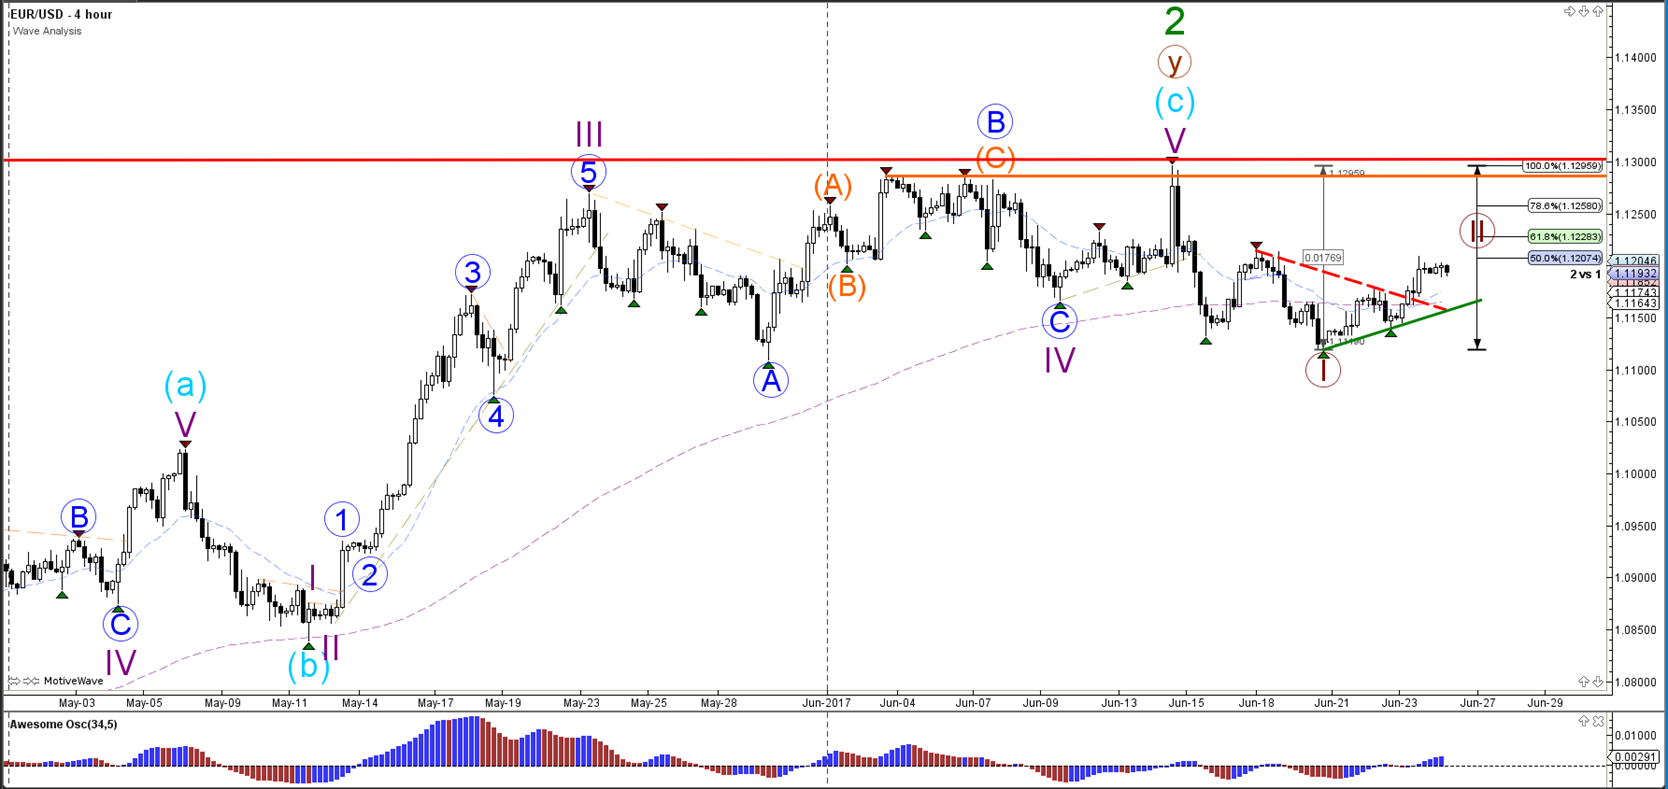
Task: Select the brown circled II wave label
Action: pos(1477,232)
